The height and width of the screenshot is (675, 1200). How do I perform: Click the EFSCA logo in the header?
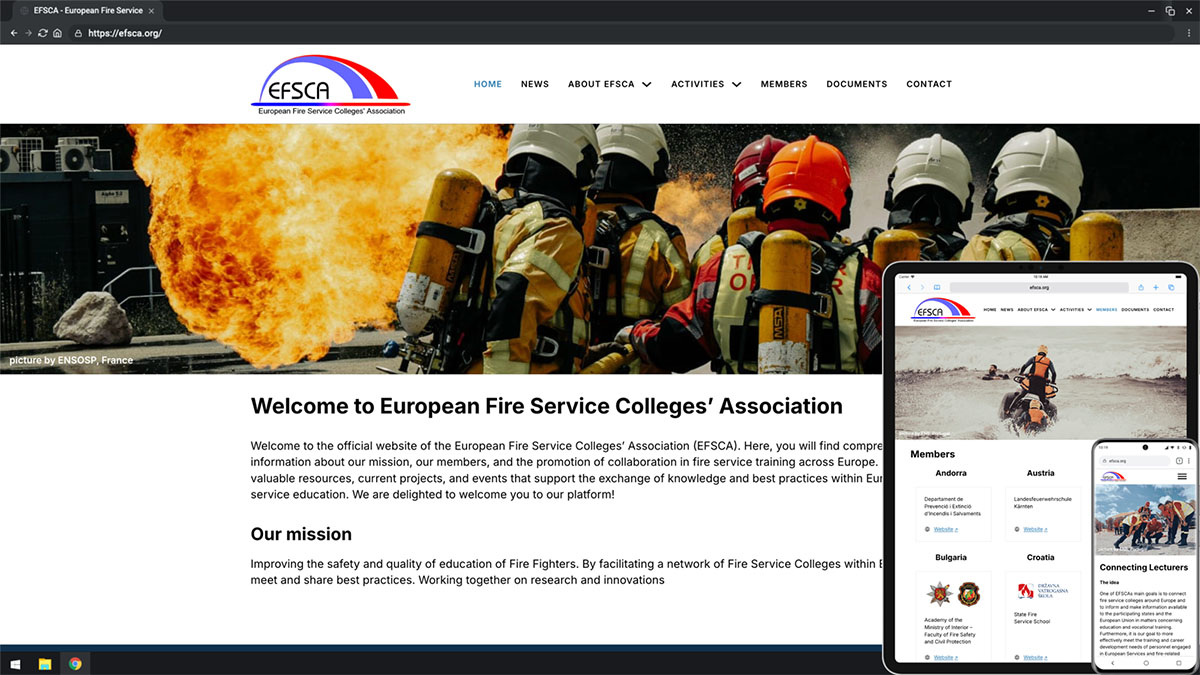(330, 85)
